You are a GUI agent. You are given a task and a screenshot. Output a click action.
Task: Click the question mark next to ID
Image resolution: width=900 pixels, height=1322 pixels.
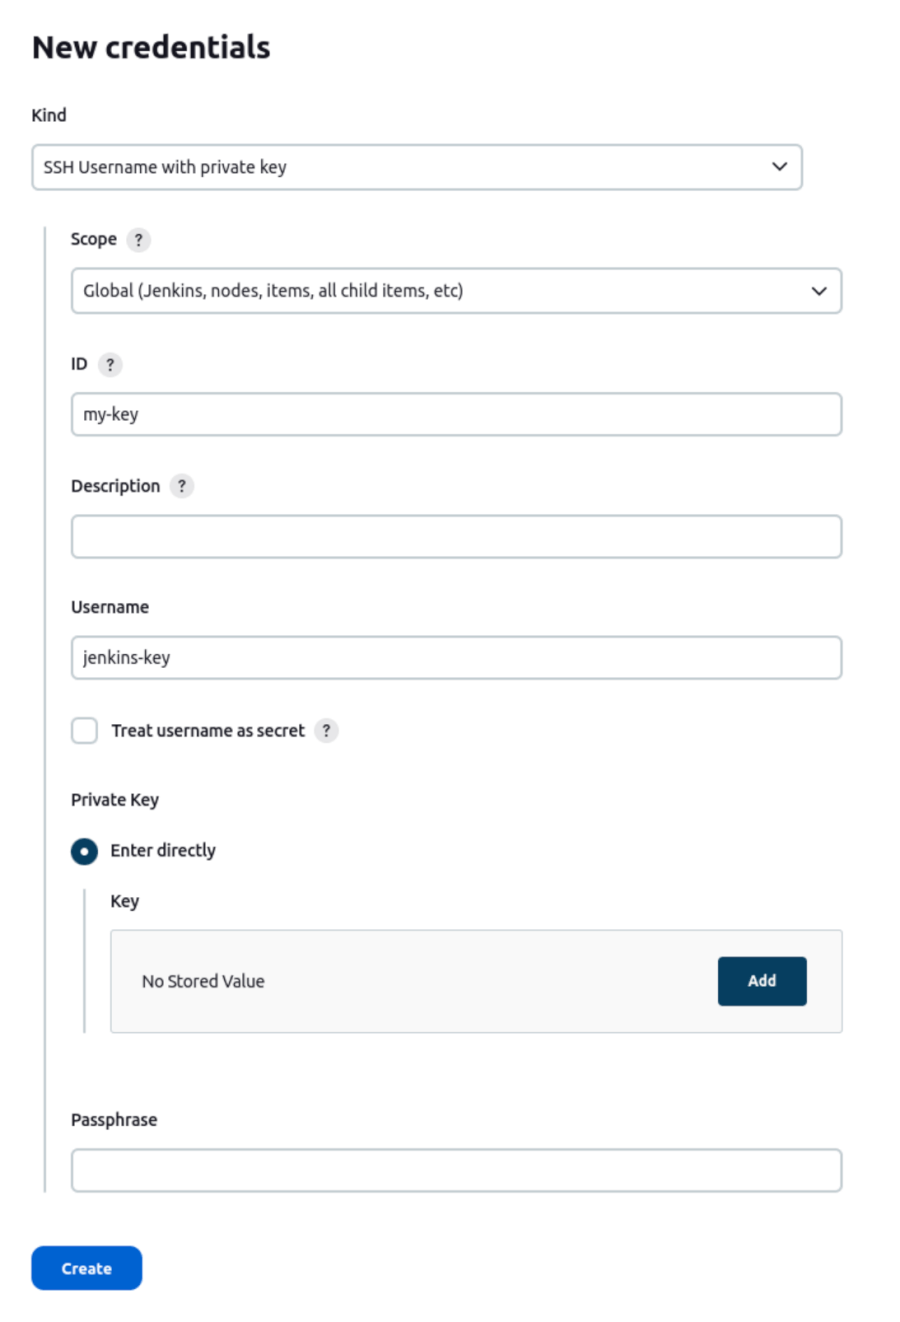pyautogui.click(x=110, y=364)
